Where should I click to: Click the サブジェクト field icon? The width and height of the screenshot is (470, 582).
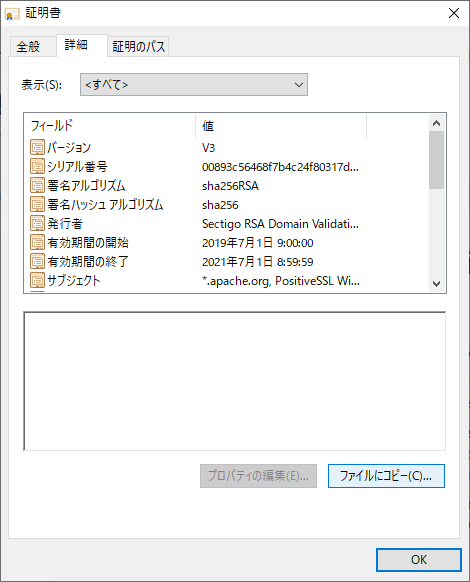pos(37,280)
